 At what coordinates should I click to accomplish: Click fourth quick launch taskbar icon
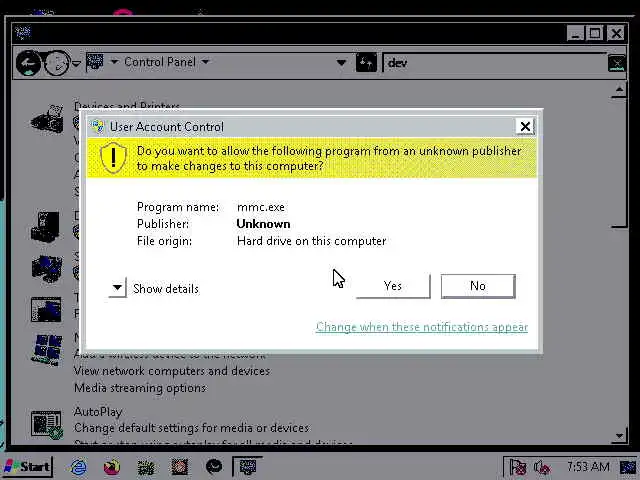[x=179, y=467]
